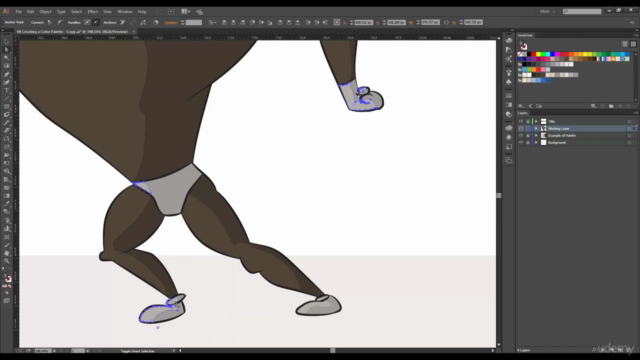Select the Hand tool
Viewport: 640px width, 360px height.
(7, 253)
